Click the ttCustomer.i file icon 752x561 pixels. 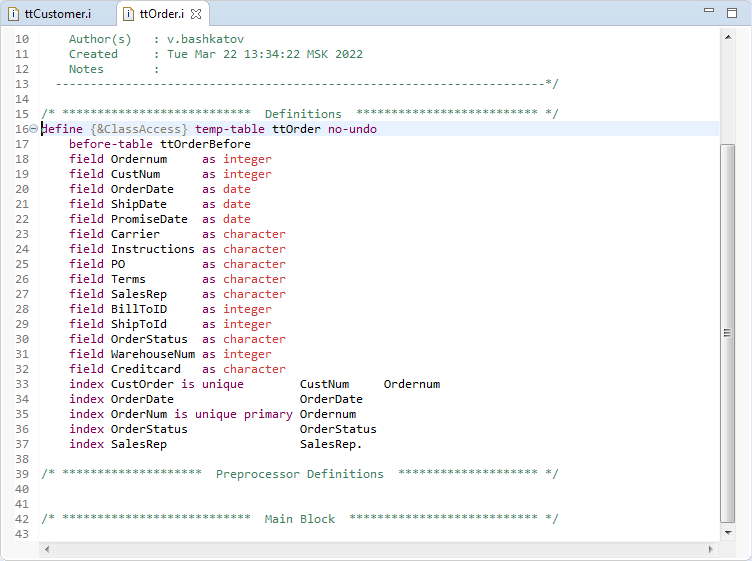(14, 14)
